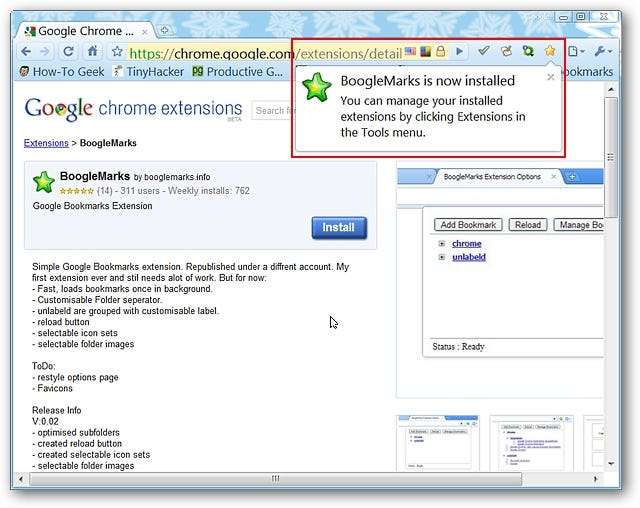
Task: Click the chrome folder link in preview
Action: pyautogui.click(x=467, y=244)
